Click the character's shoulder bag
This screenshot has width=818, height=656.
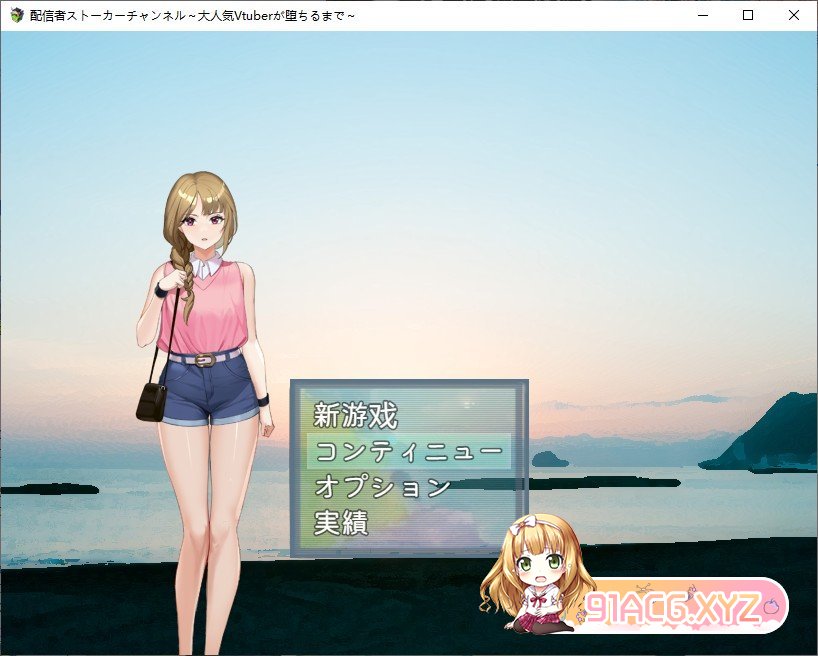(152, 400)
